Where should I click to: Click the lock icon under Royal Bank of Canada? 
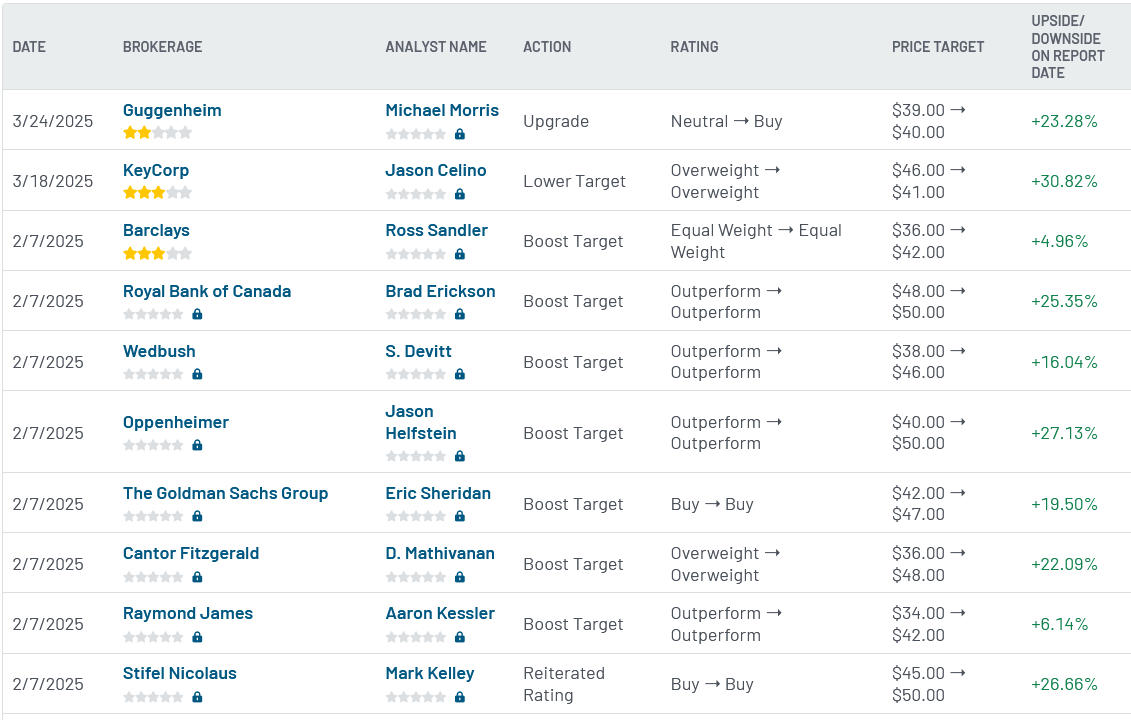197,315
